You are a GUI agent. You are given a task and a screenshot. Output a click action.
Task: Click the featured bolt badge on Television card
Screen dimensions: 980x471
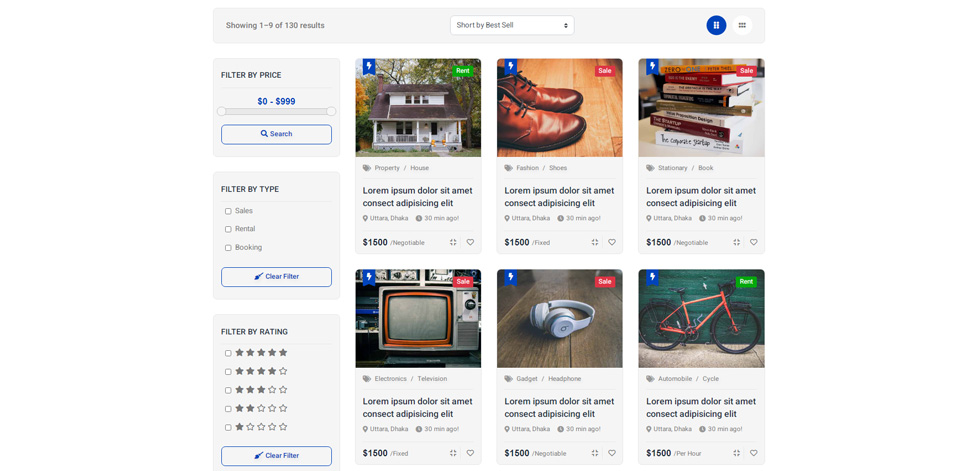click(x=369, y=277)
